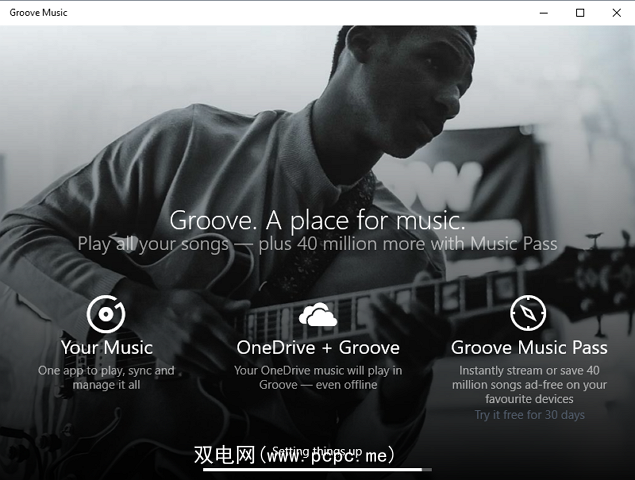Click the Groove Music Pass compass icon
The image size is (635, 480).
point(528,313)
